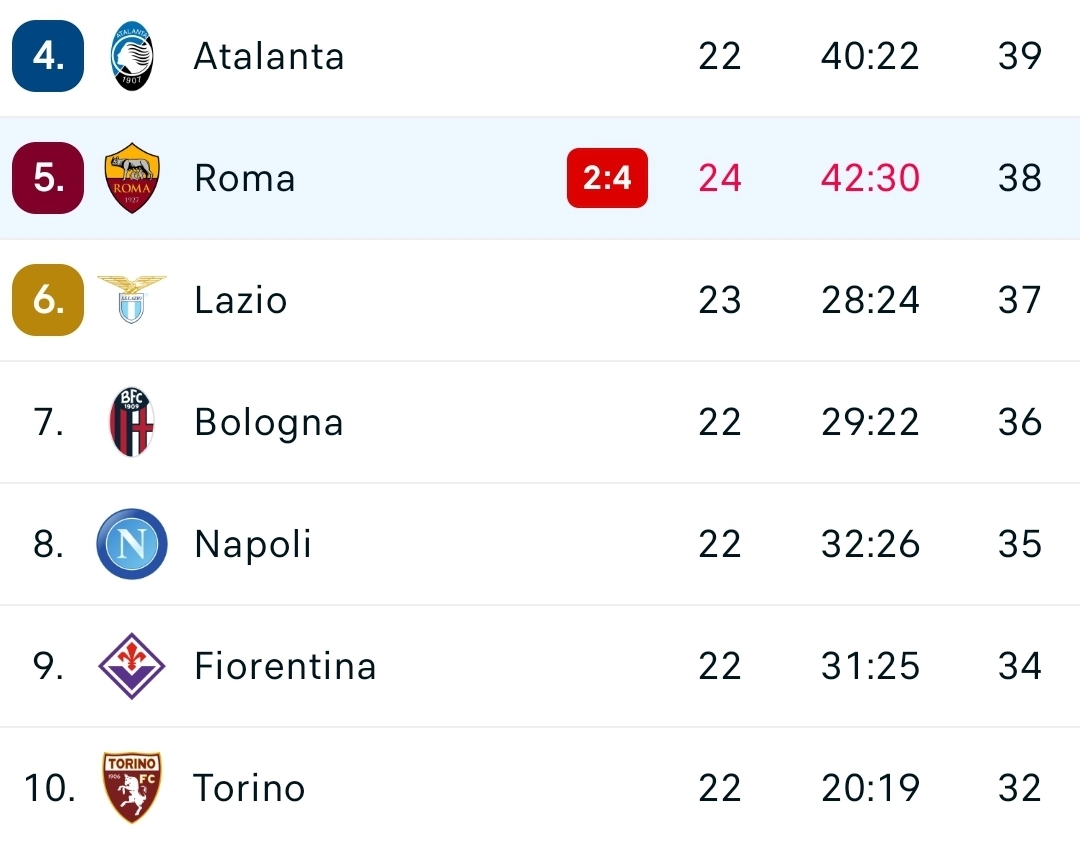Screen dimensions: 1080x848
Task: Click Torino's matches played count 22
Action: 720,788
